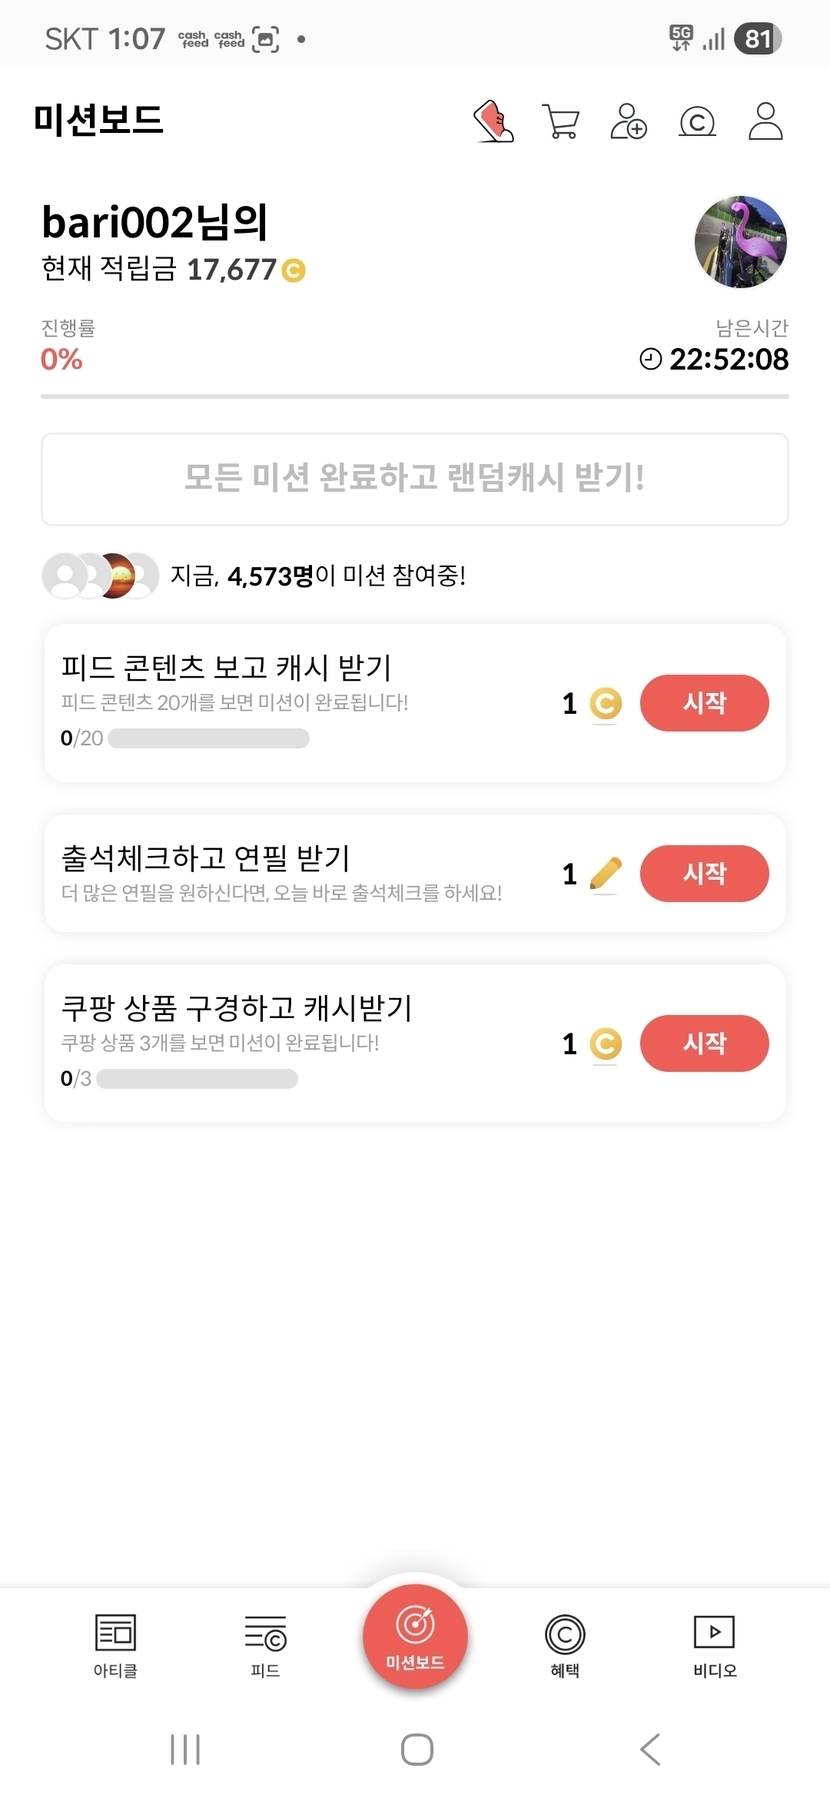Image resolution: width=830 pixels, height=1798 pixels.
Task: Tap the invite friend icon
Action: (x=628, y=122)
